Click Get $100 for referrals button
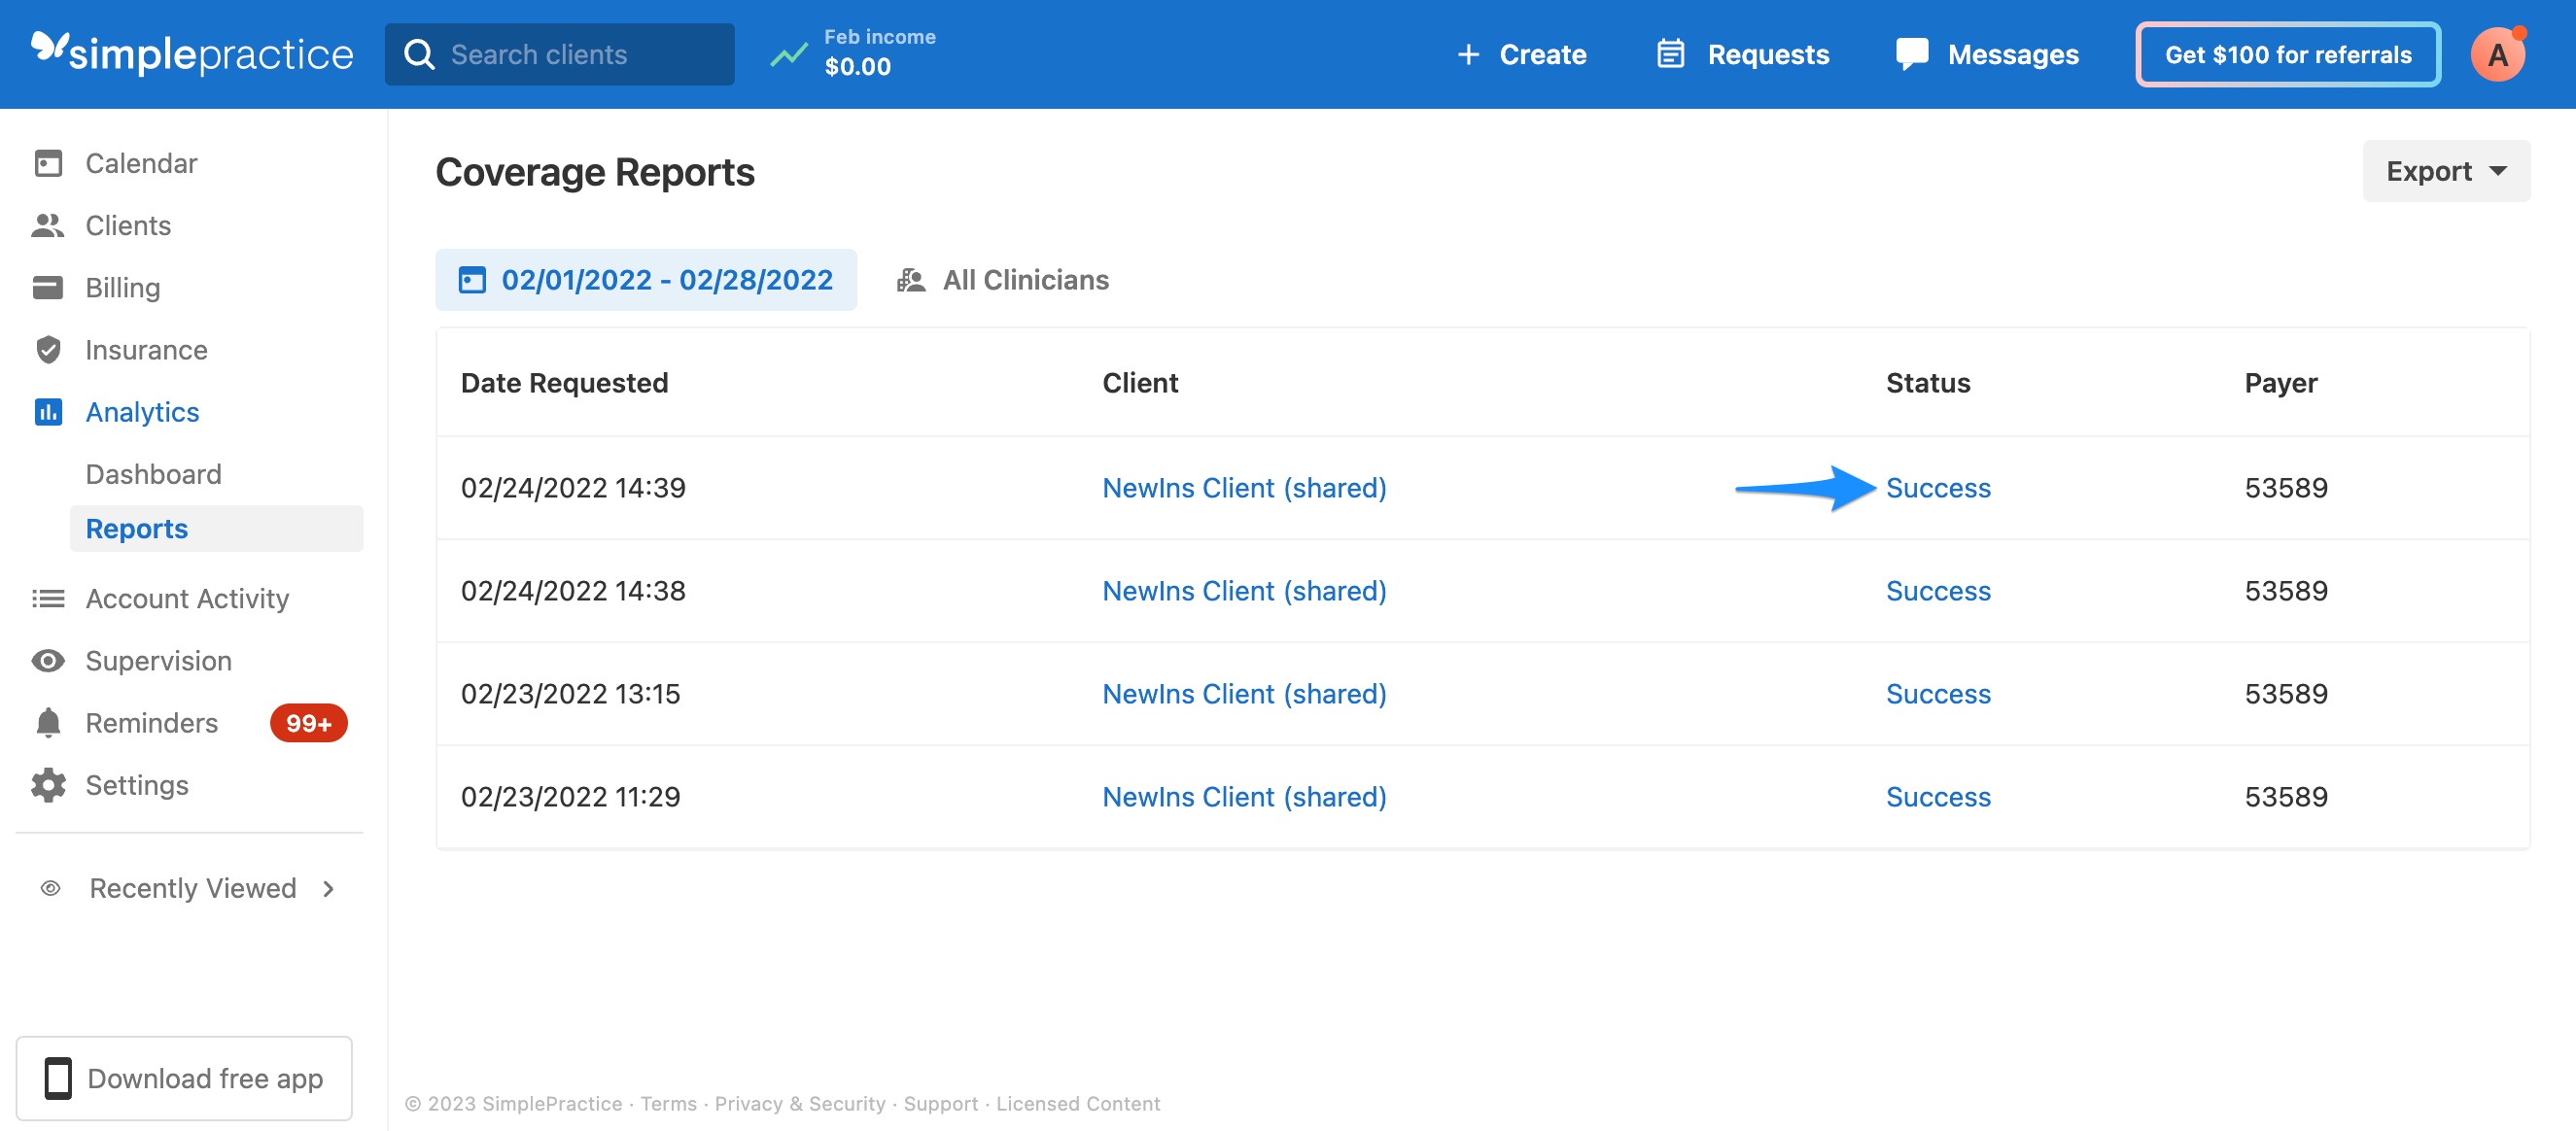 (x=2287, y=54)
